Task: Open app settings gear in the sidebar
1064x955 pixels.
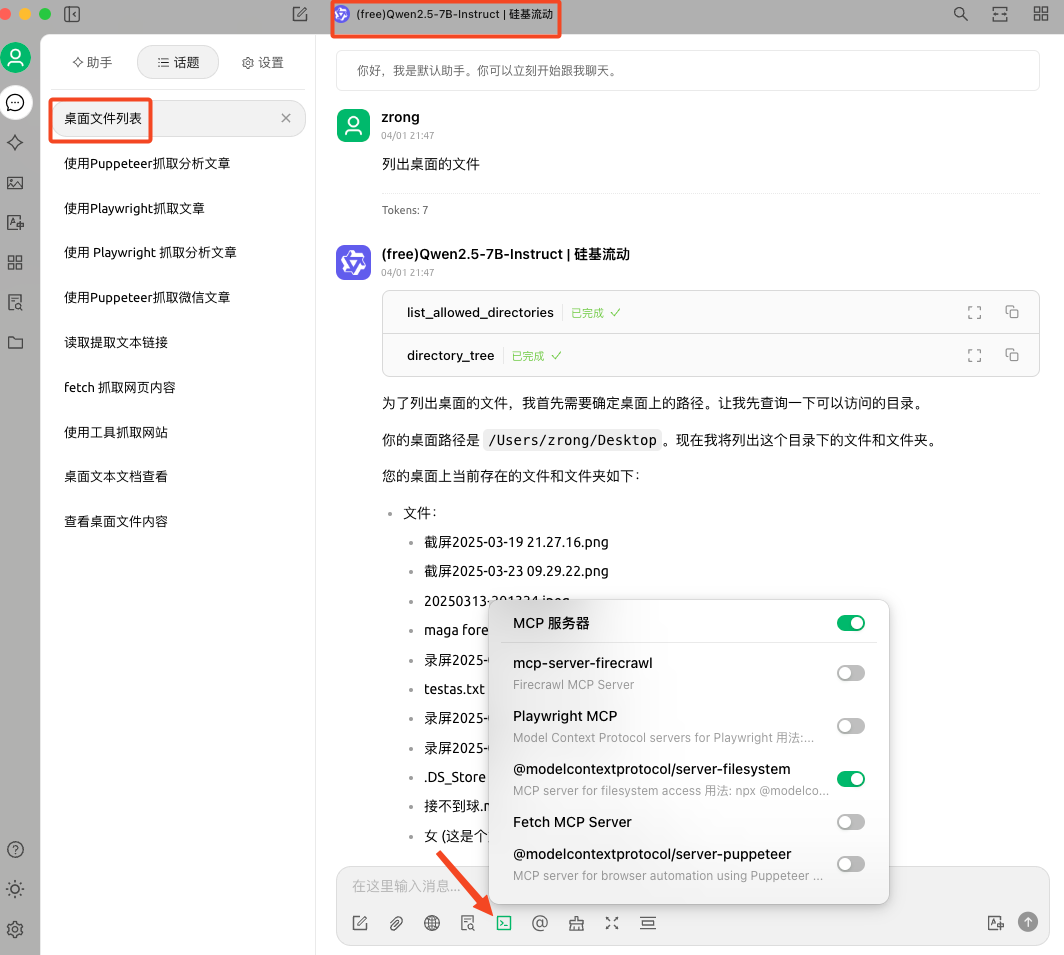Action: coord(15,929)
